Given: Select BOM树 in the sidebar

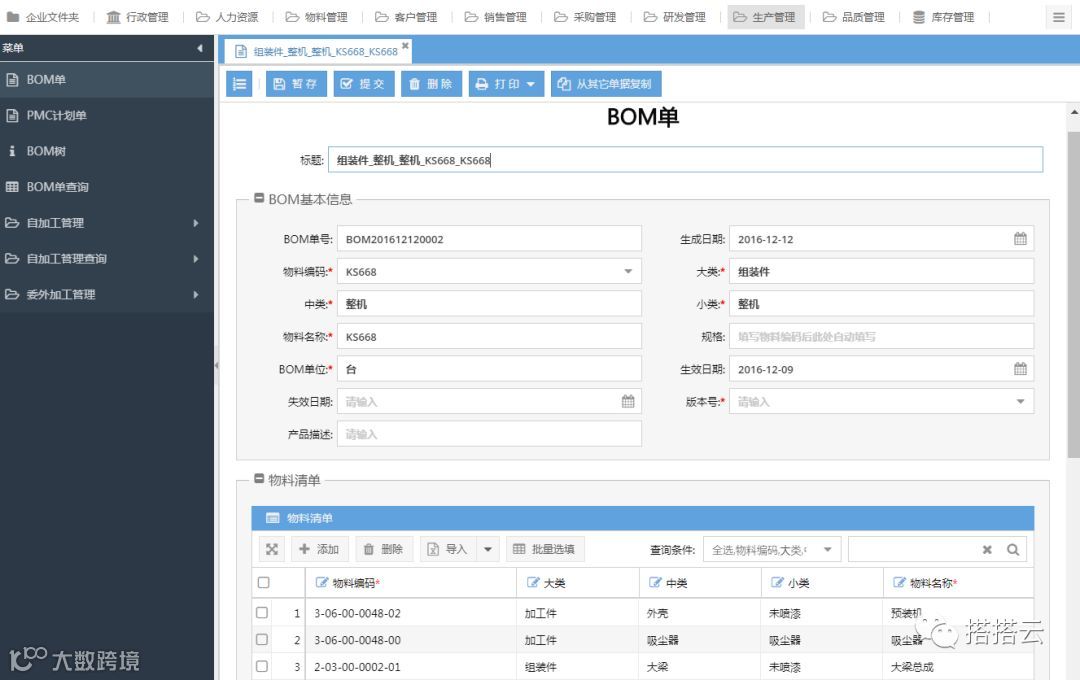Looking at the screenshot, I should [x=107, y=152].
